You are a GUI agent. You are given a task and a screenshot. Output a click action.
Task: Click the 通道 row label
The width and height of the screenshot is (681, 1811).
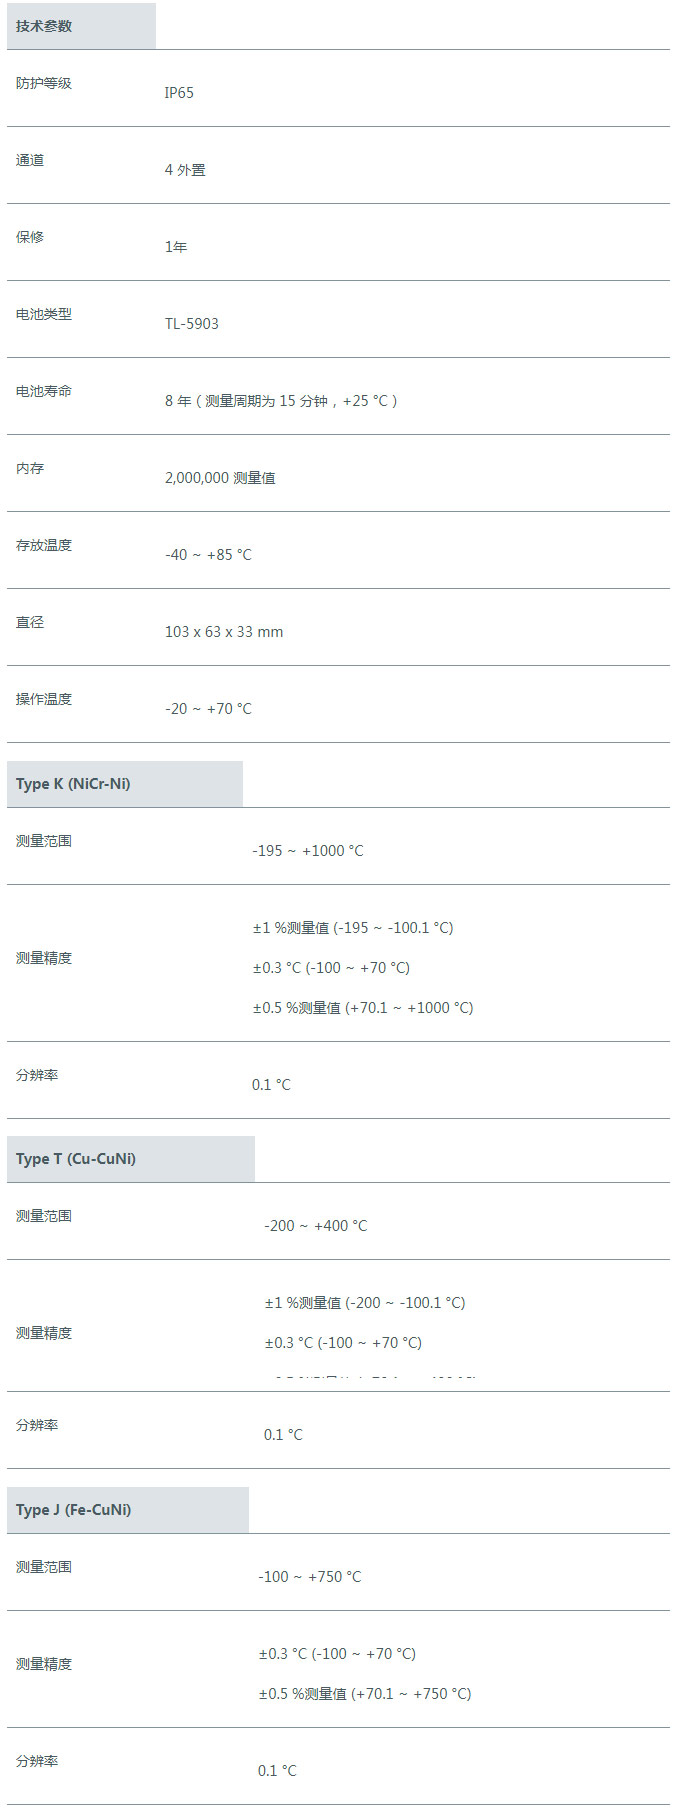coord(30,160)
